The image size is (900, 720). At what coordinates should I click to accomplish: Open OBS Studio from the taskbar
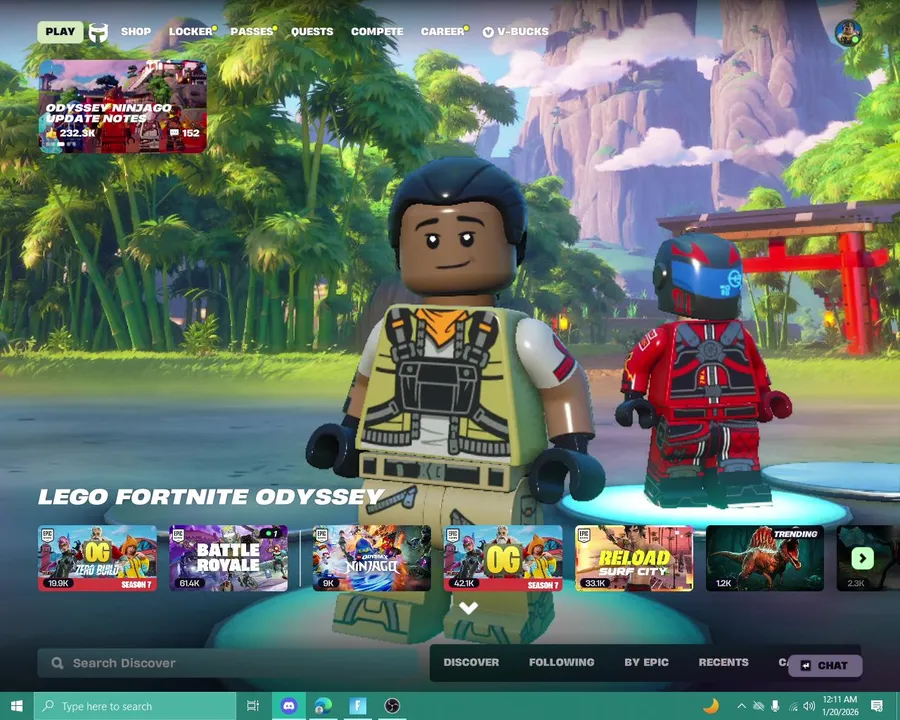click(x=392, y=706)
